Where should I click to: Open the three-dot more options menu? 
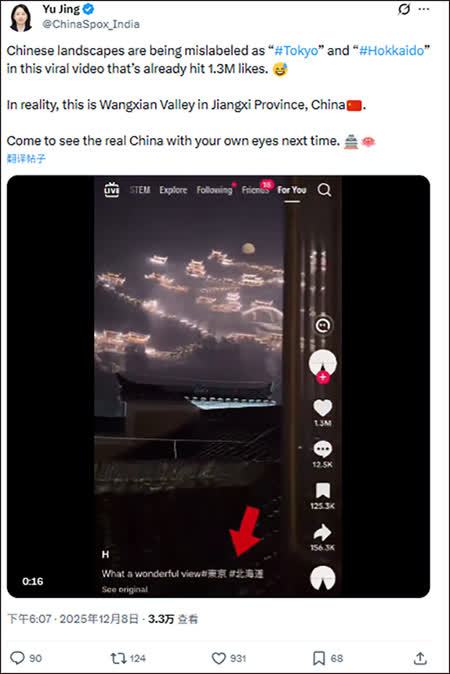click(x=424, y=9)
